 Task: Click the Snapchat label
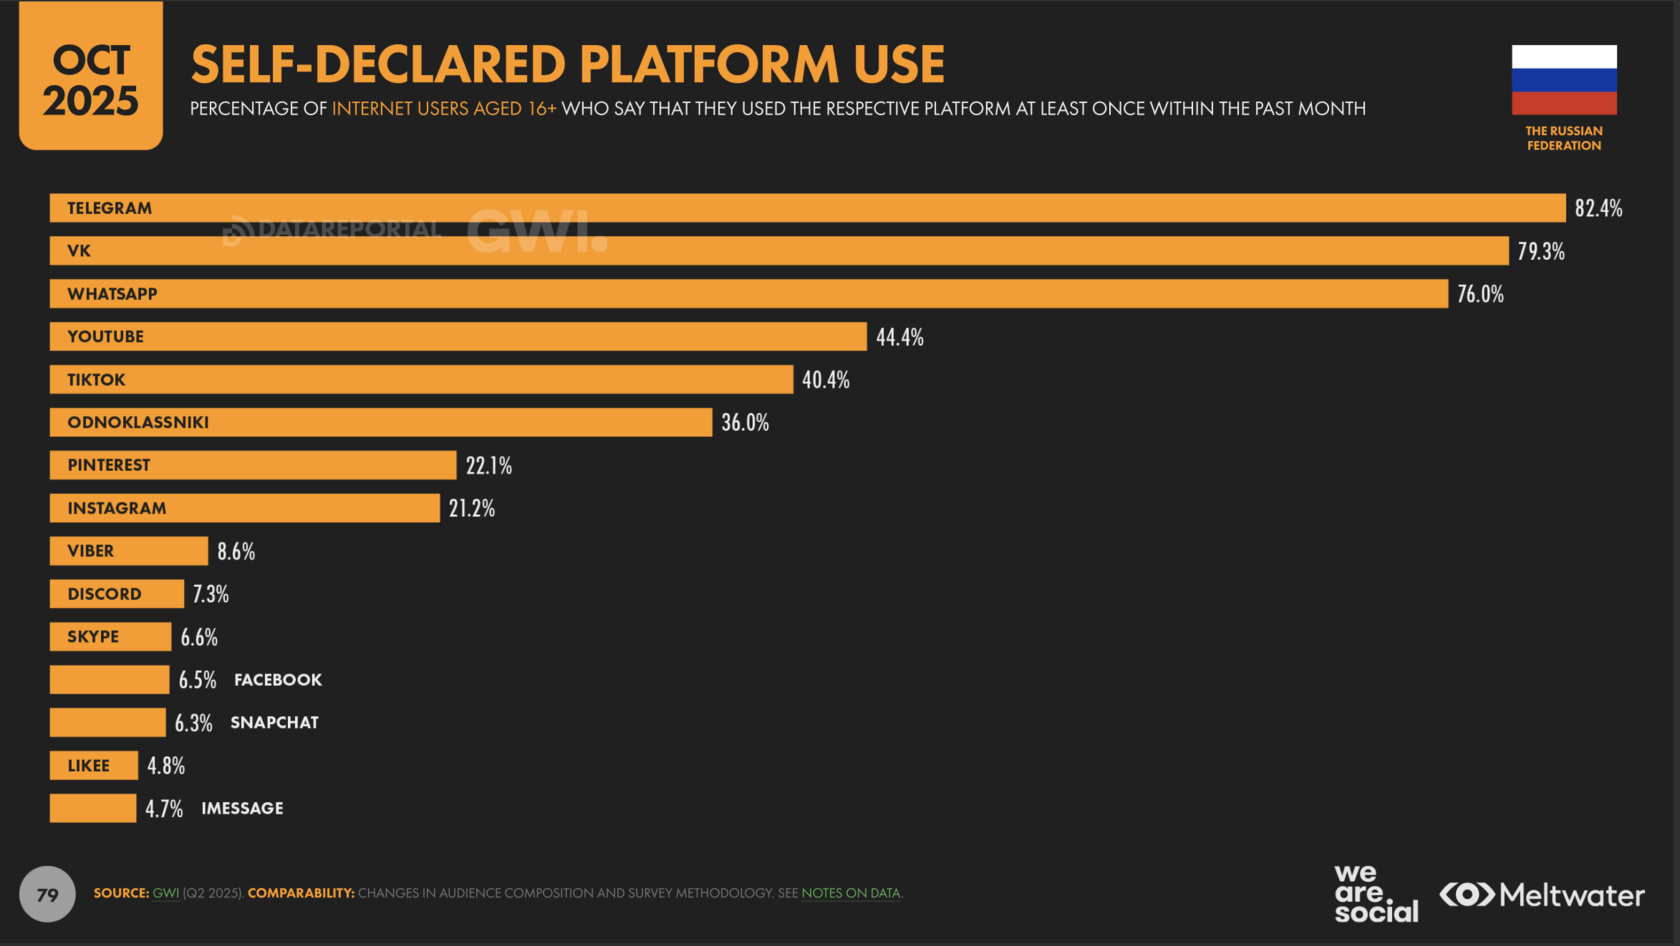[x=274, y=723]
